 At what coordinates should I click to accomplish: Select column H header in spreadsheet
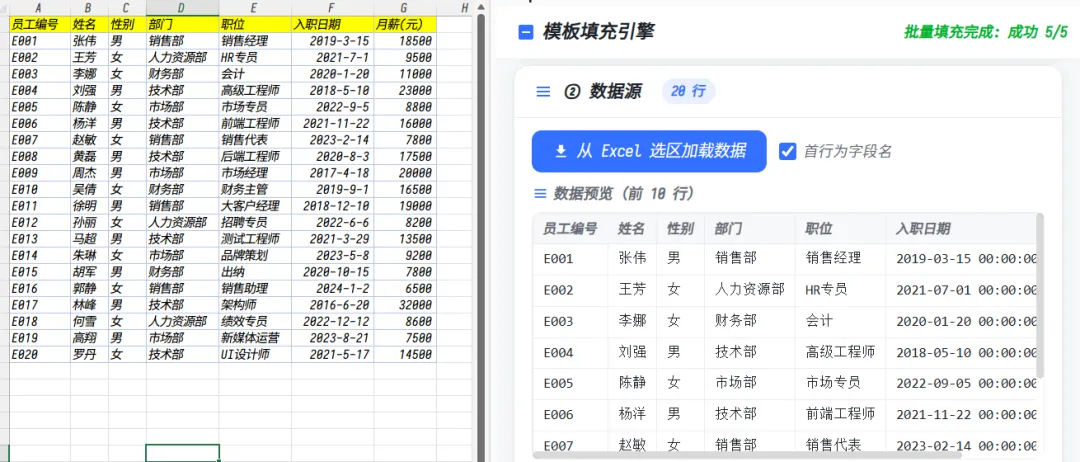464,8
